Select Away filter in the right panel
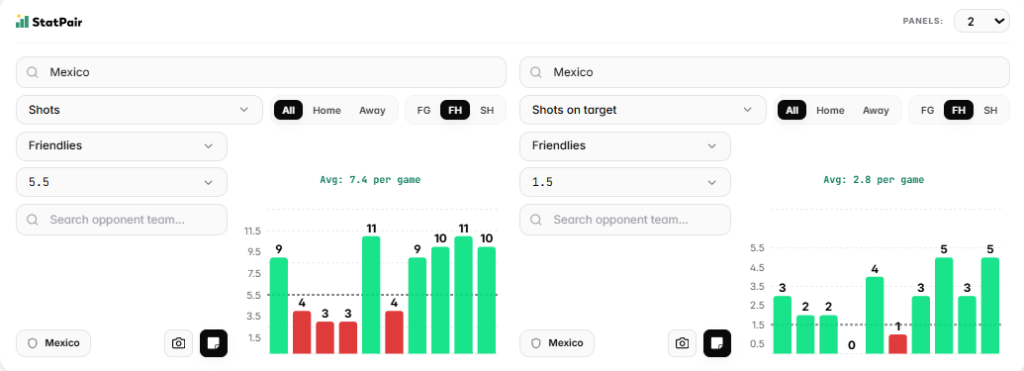1024x371 pixels. pyautogui.click(x=876, y=110)
